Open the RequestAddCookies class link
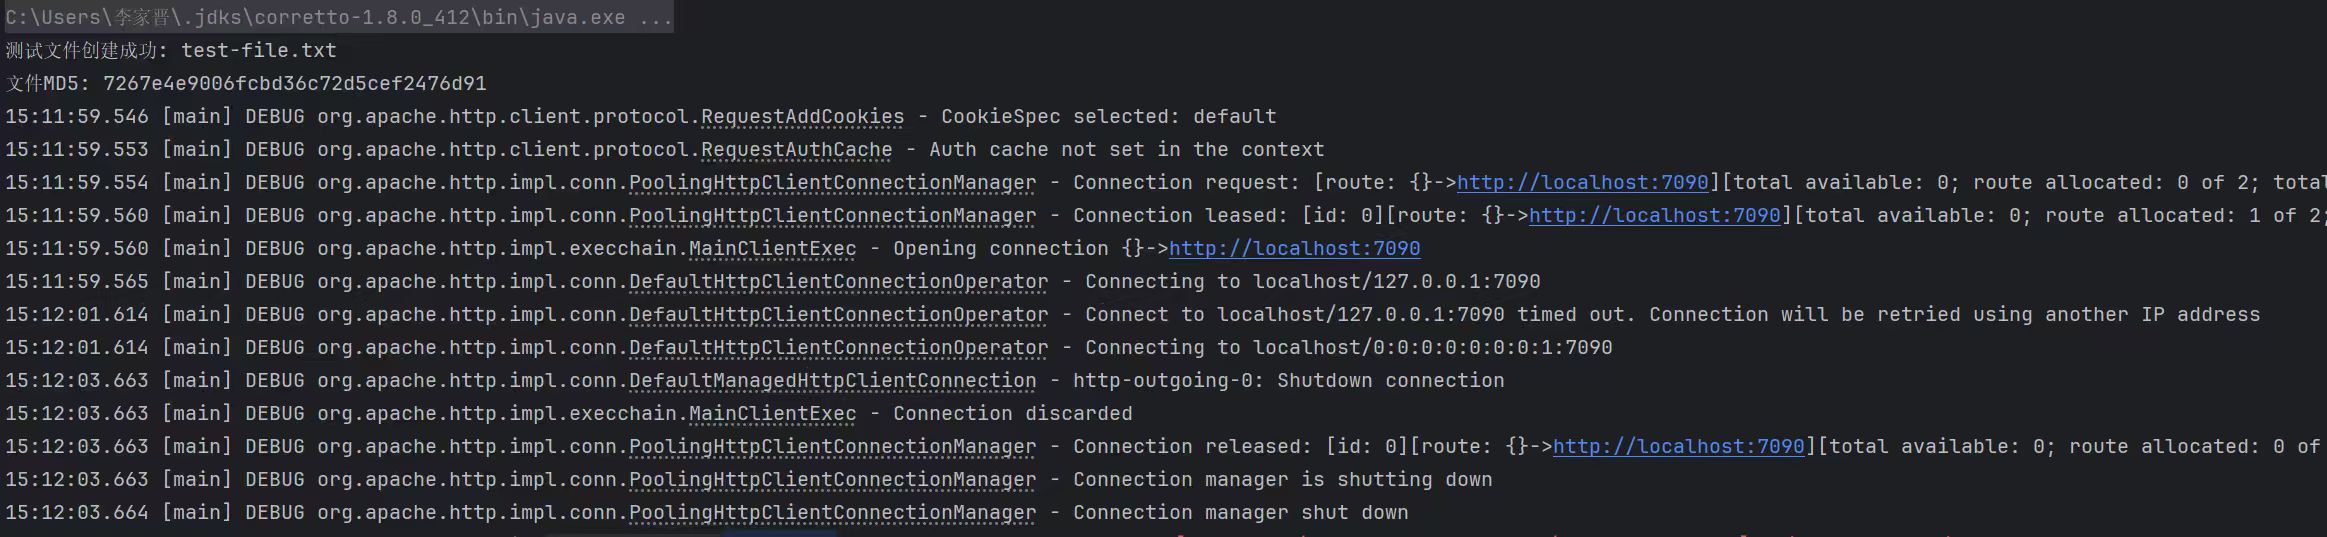 point(802,117)
